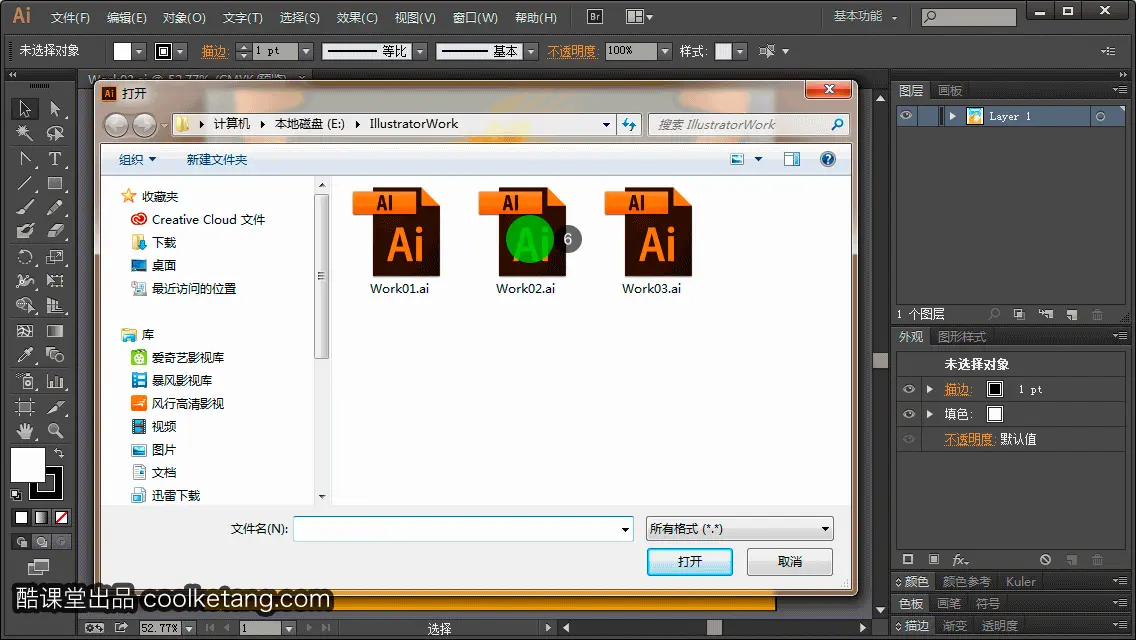
Task: Switch to the 图形样式 tab
Action: (x=961, y=337)
